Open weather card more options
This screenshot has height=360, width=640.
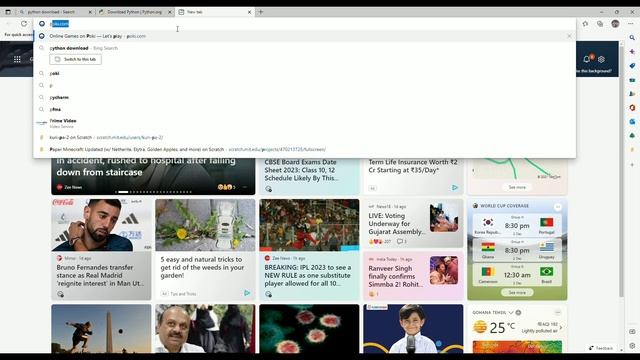click(558, 313)
